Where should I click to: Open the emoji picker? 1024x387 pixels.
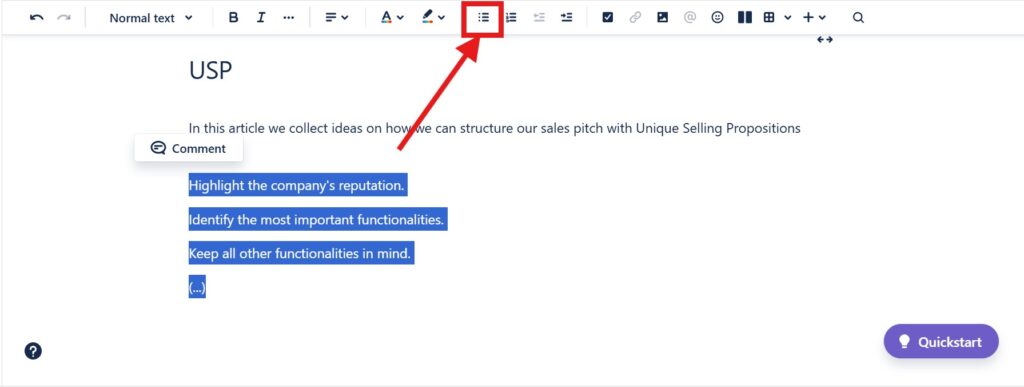click(x=717, y=18)
